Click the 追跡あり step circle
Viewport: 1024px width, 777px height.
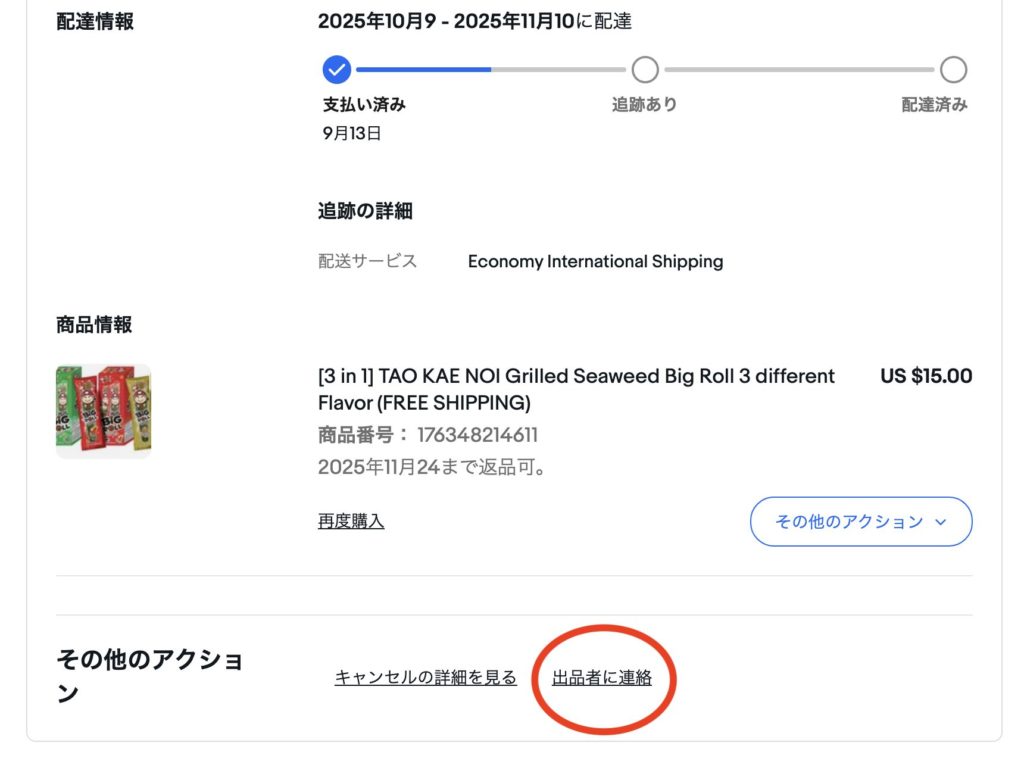(x=645, y=69)
